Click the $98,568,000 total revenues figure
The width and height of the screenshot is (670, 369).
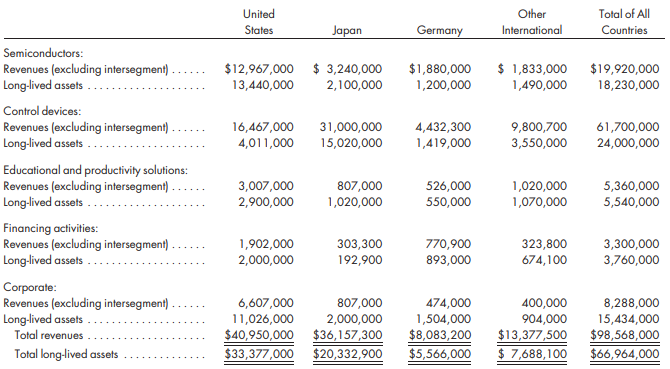625,335
